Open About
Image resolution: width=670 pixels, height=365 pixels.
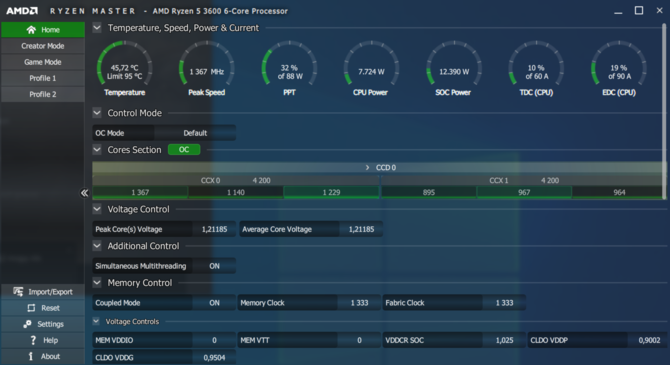(x=43, y=356)
